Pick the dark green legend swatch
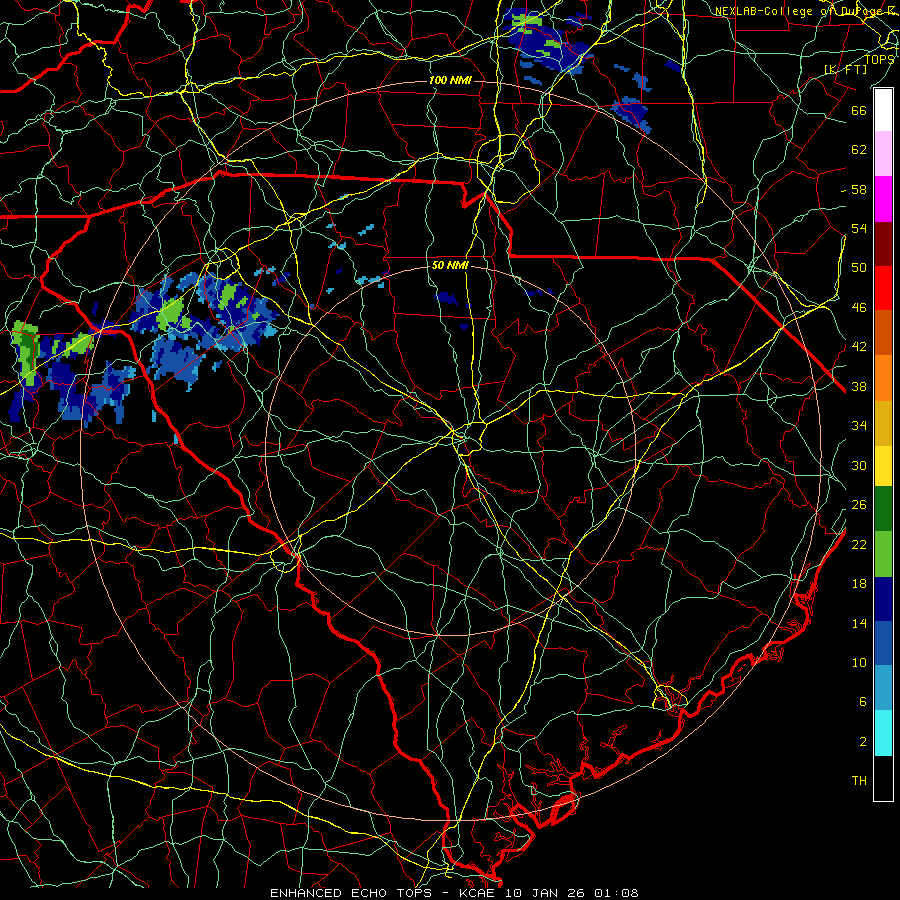900x900 pixels. (883, 509)
